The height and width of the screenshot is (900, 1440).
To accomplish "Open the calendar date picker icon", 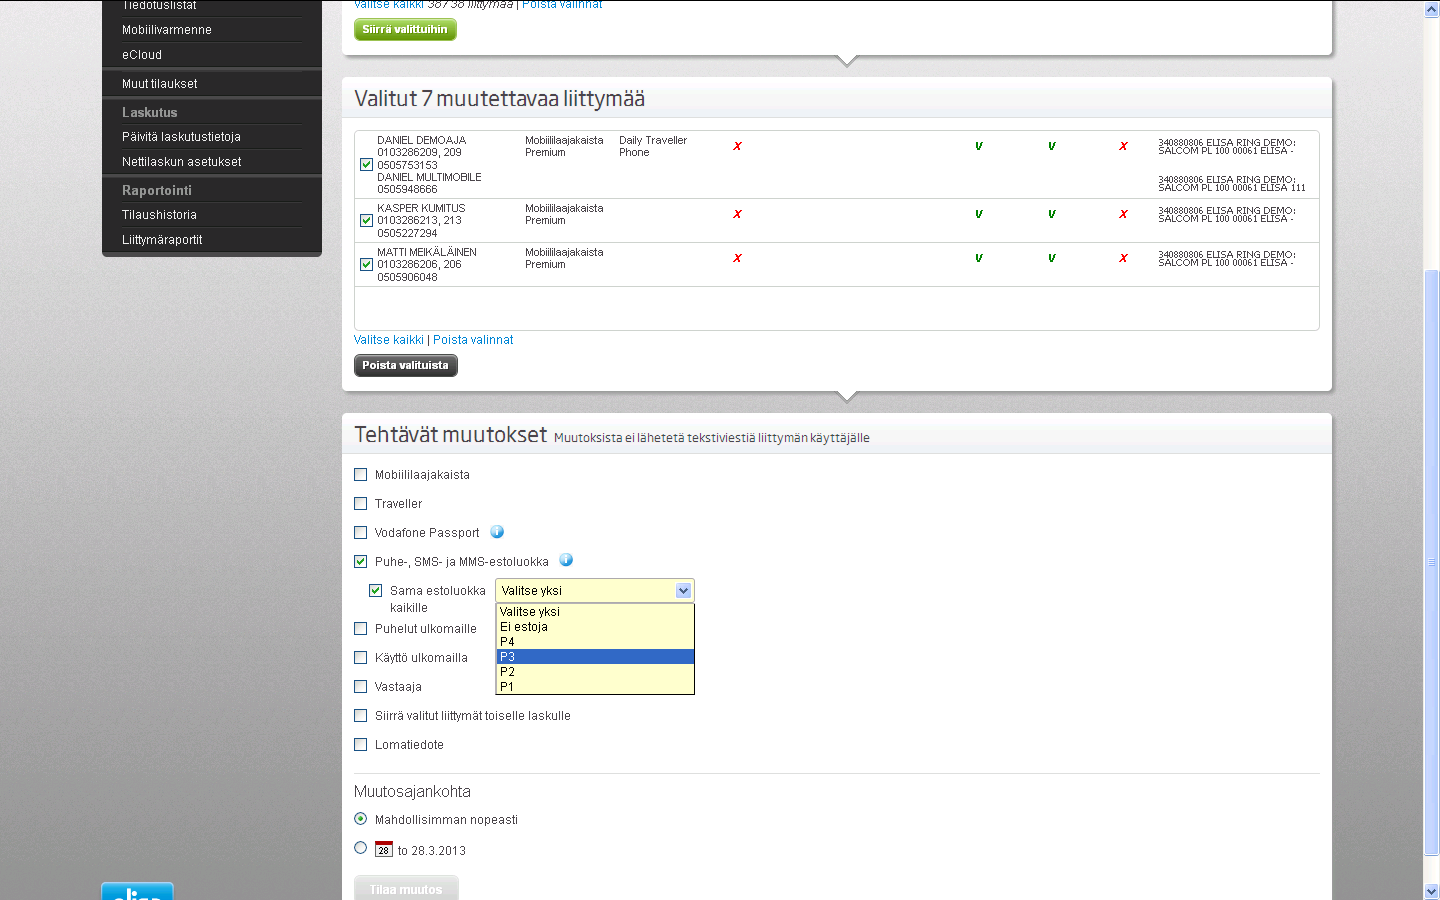I will (384, 849).
